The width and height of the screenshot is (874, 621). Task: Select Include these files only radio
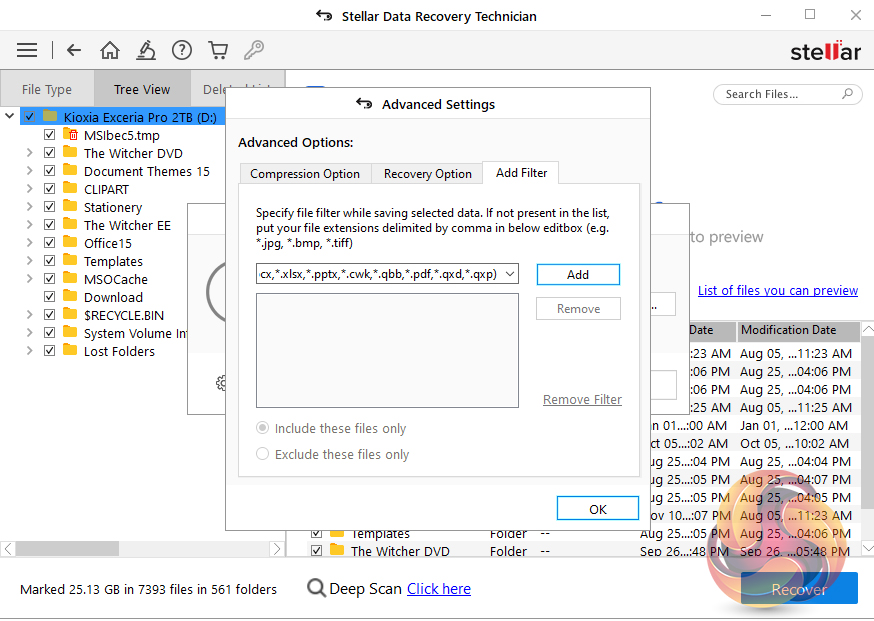pos(262,428)
